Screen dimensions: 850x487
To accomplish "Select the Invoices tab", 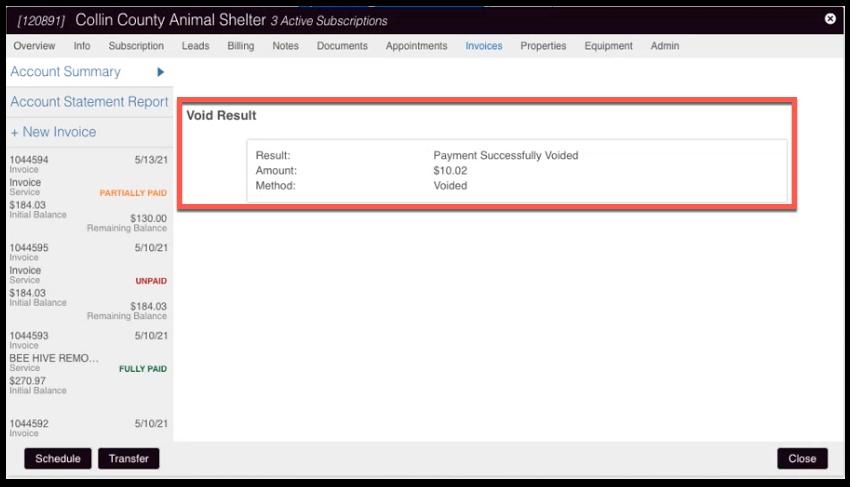I will [x=484, y=46].
